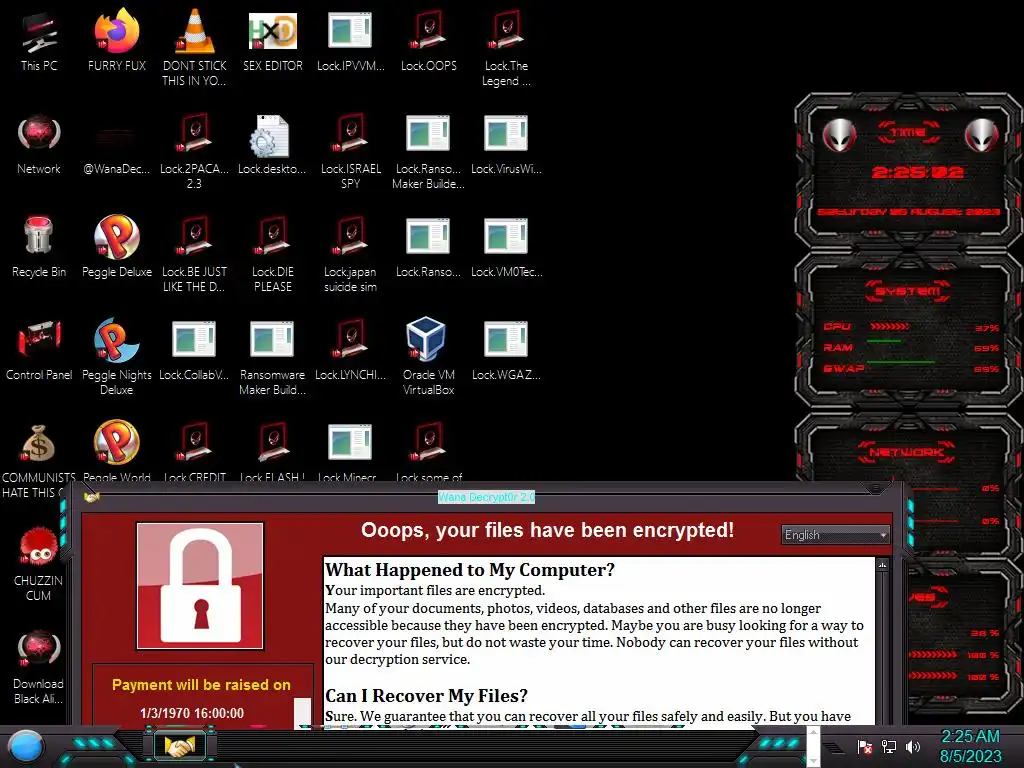
Task: Click the 1/3/1970 16:00:00 payment date
Action: (x=192, y=713)
